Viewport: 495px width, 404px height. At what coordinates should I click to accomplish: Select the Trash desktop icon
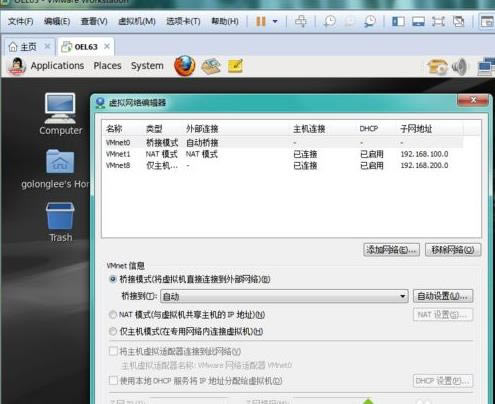coord(60,222)
